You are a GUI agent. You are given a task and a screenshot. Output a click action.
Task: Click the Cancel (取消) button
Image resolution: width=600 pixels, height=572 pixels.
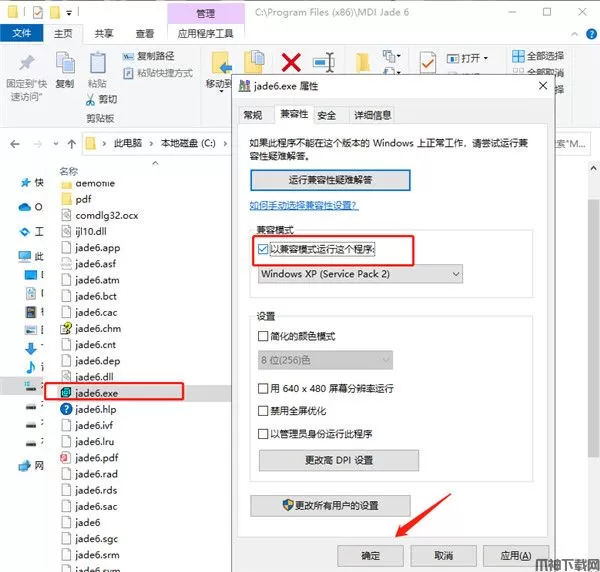pyautogui.click(x=443, y=556)
